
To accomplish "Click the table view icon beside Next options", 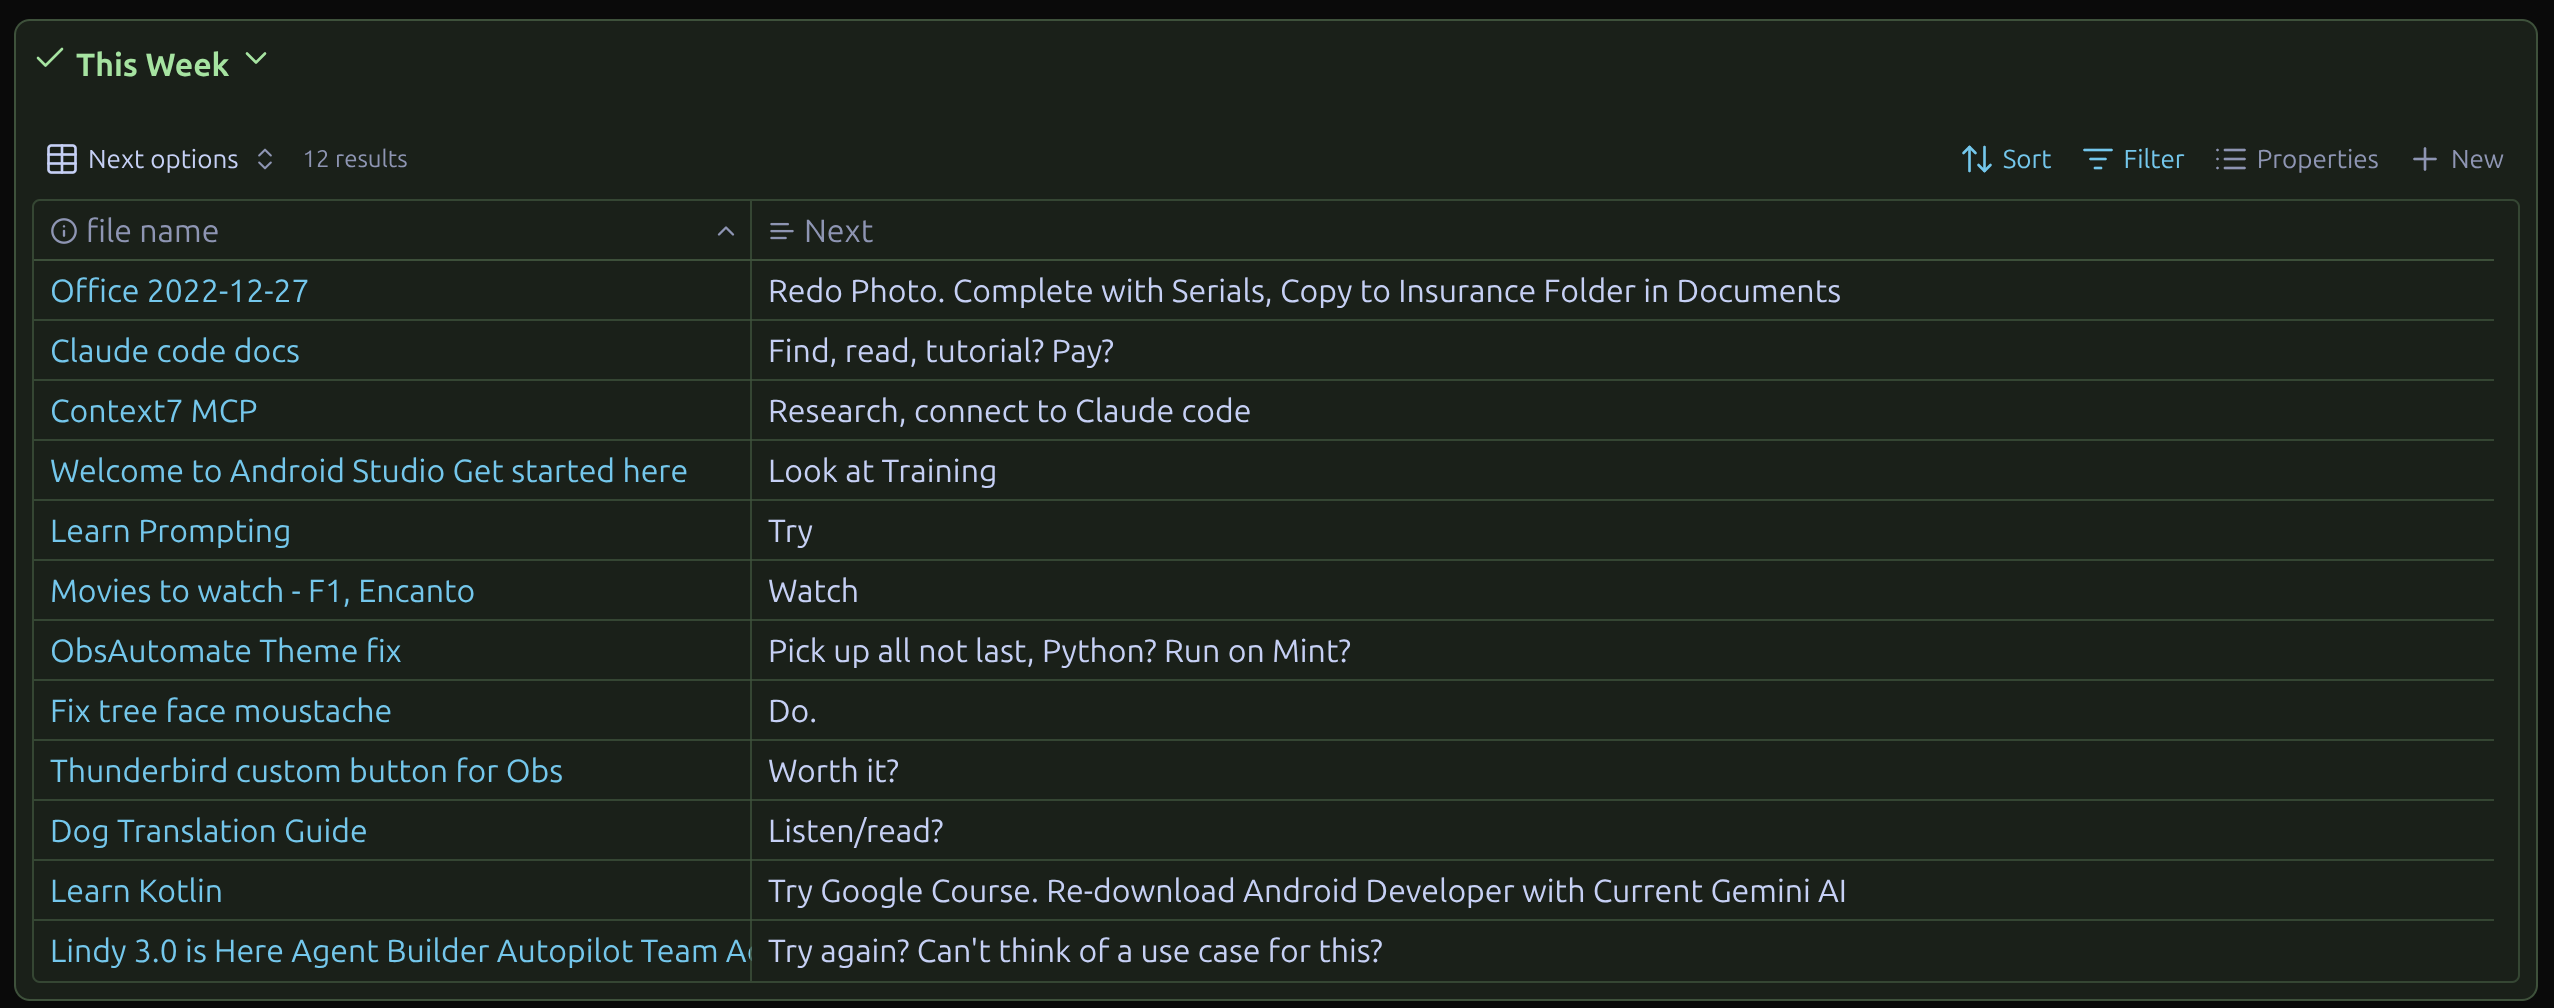I will (x=62, y=159).
